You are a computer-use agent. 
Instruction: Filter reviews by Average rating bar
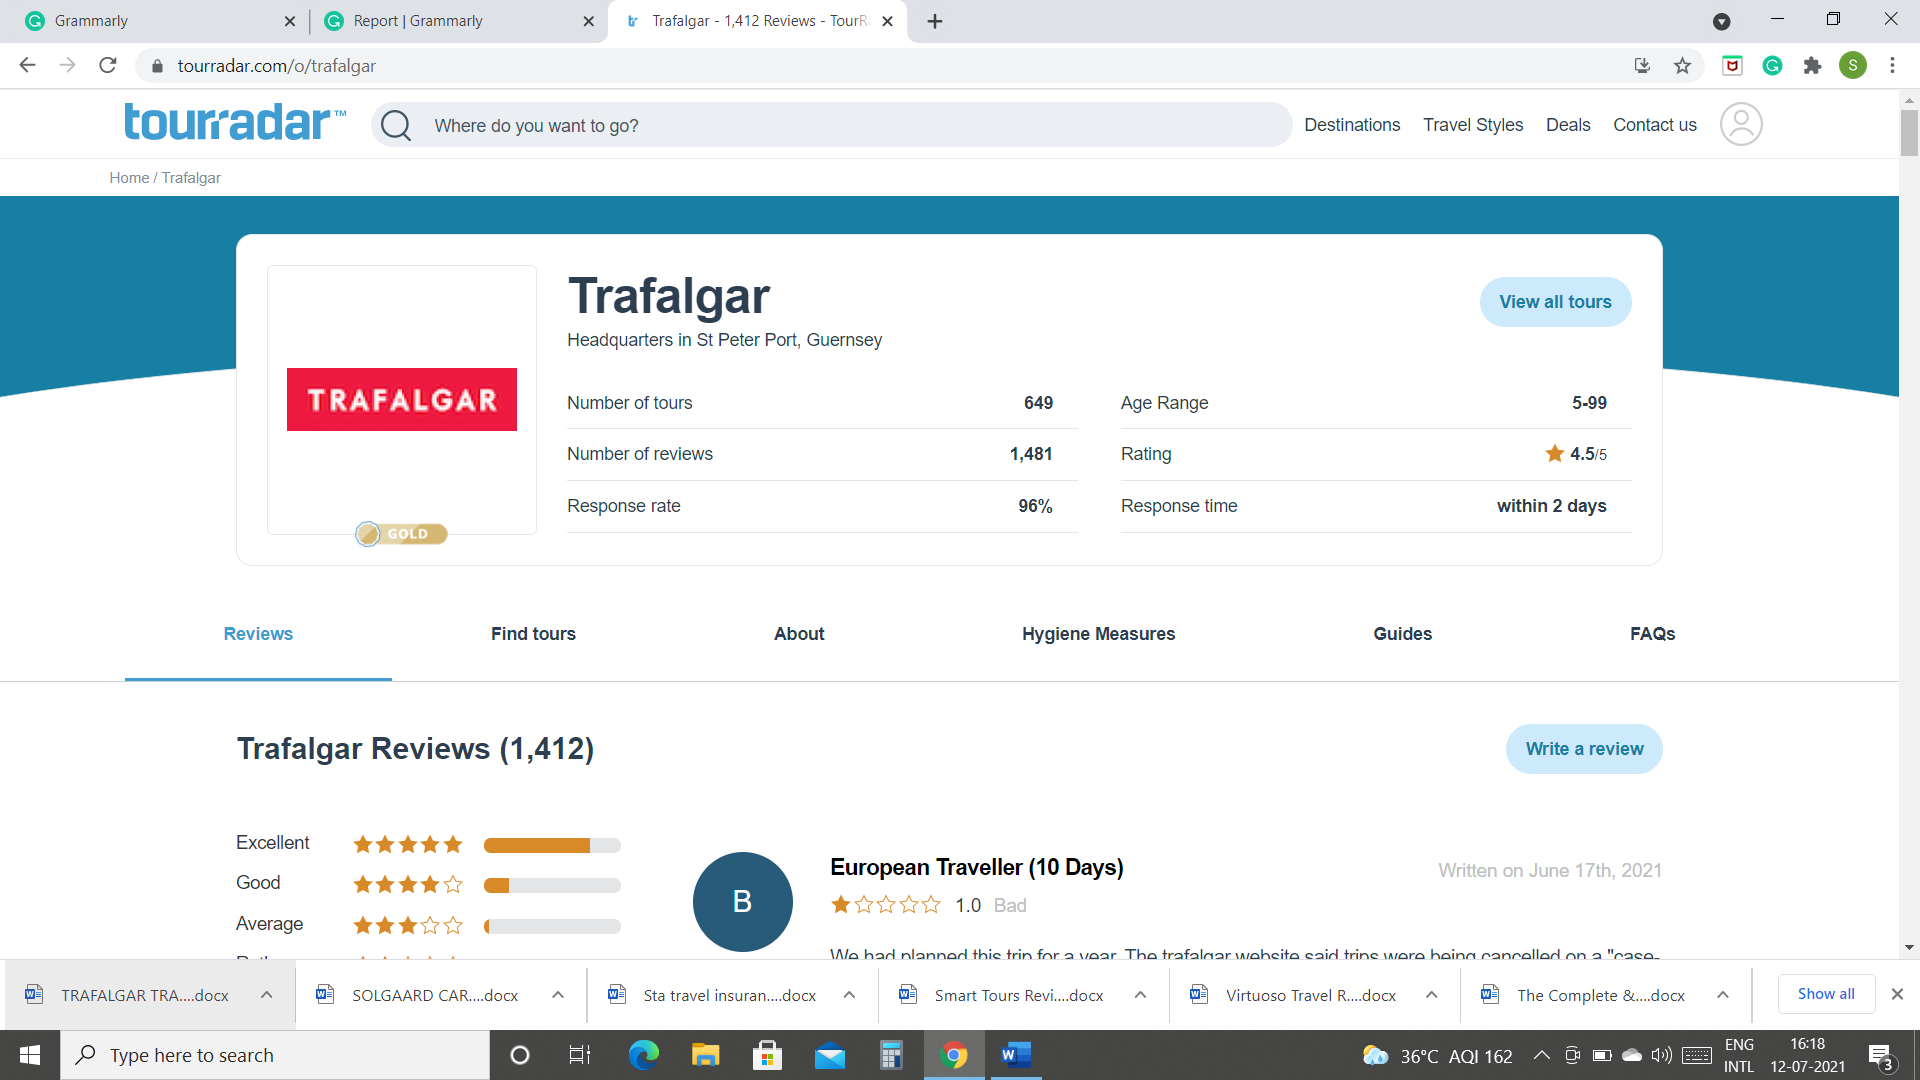[x=552, y=926]
